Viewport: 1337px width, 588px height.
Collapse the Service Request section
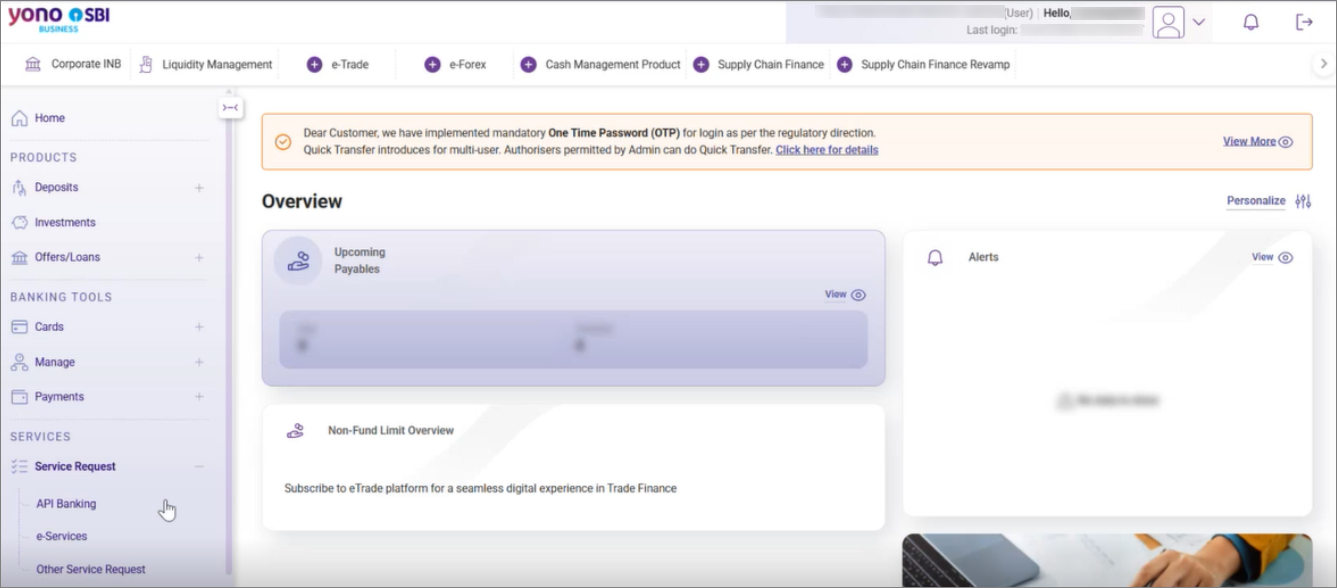click(x=199, y=466)
